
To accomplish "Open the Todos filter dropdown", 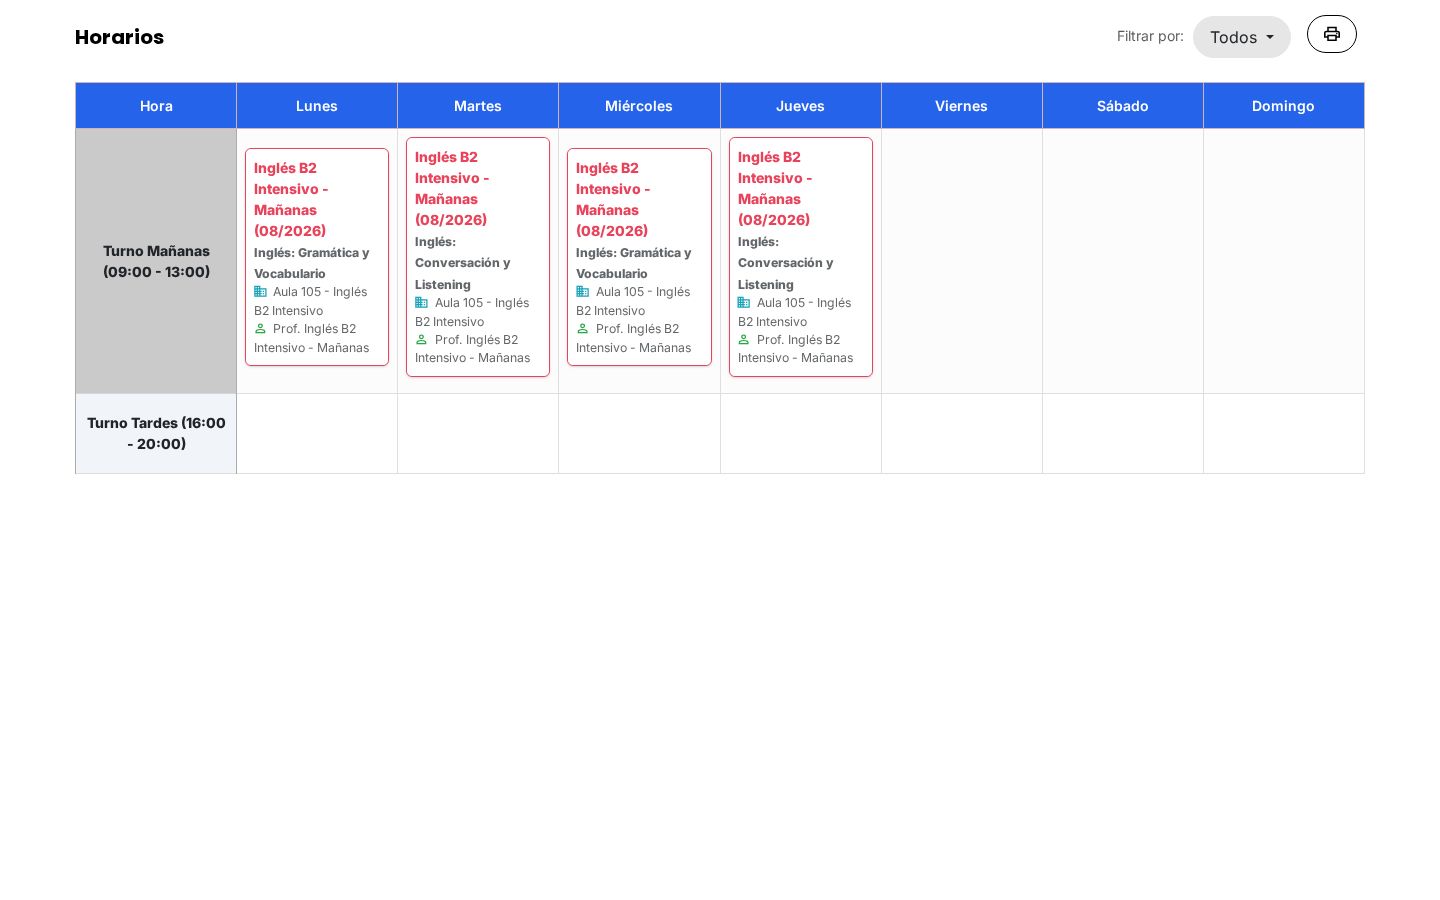I will (1241, 37).
